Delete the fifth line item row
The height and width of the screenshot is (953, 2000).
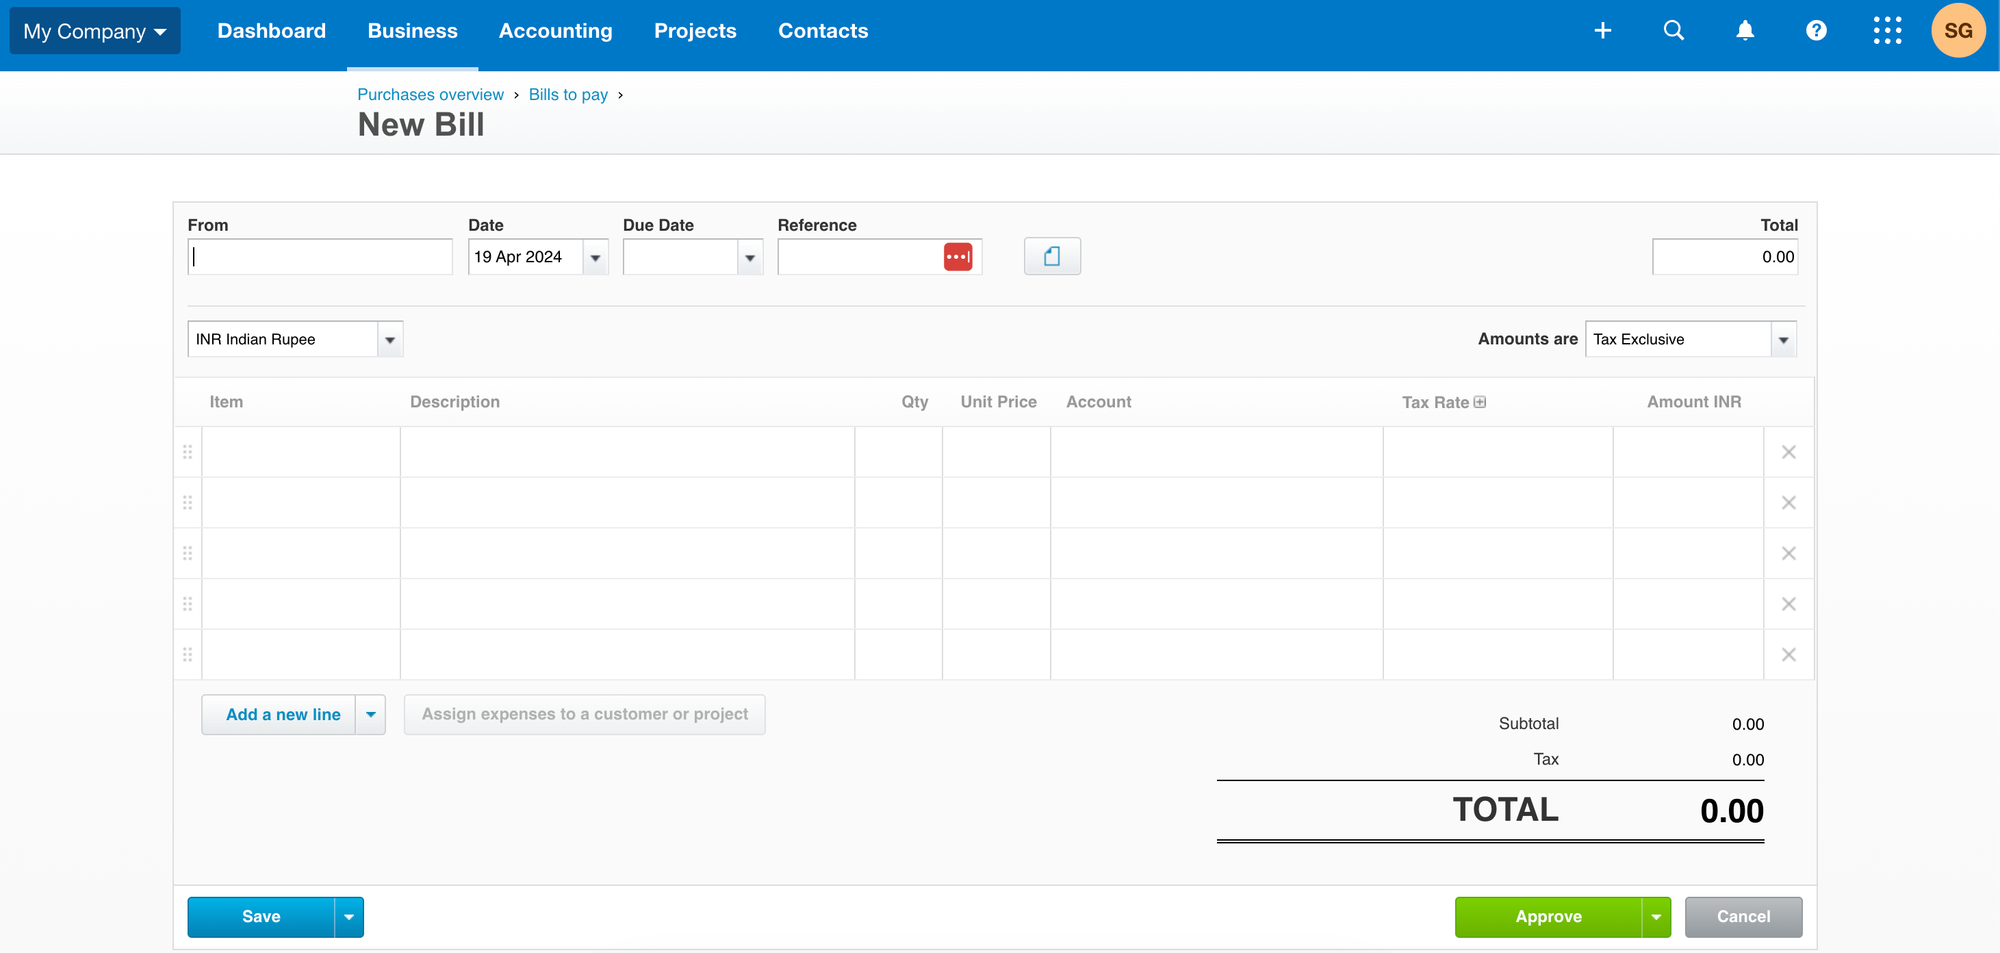pos(1789,655)
